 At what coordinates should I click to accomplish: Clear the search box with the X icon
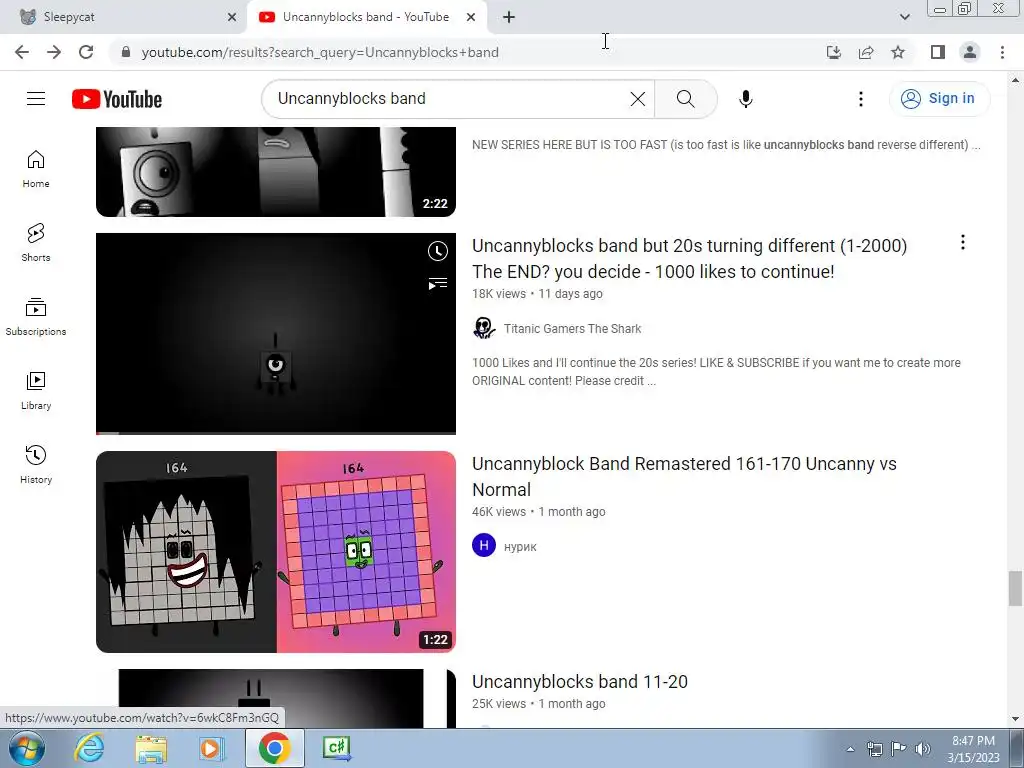pyautogui.click(x=637, y=99)
